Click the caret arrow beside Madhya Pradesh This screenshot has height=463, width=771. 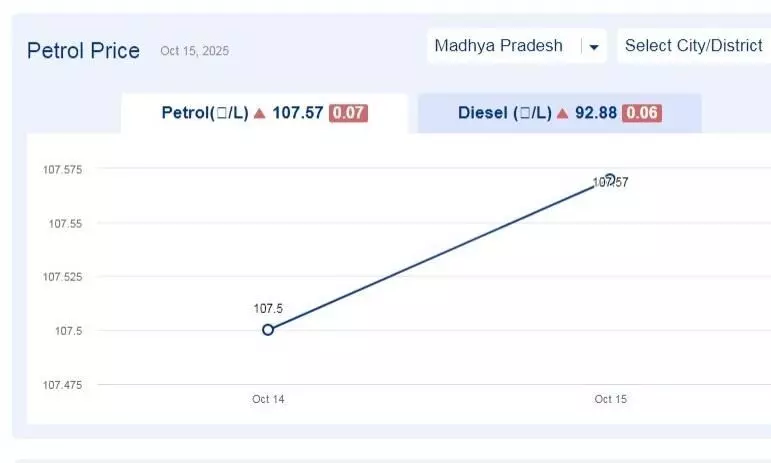coord(594,47)
